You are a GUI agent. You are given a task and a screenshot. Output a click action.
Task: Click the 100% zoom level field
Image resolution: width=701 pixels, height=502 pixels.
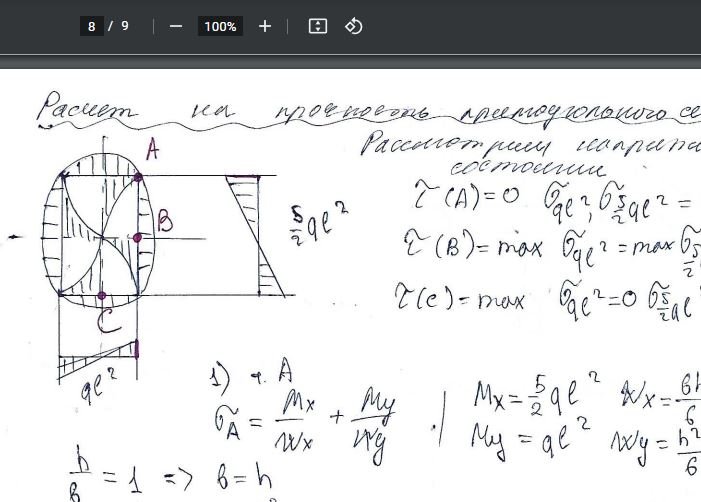pyautogui.click(x=220, y=26)
